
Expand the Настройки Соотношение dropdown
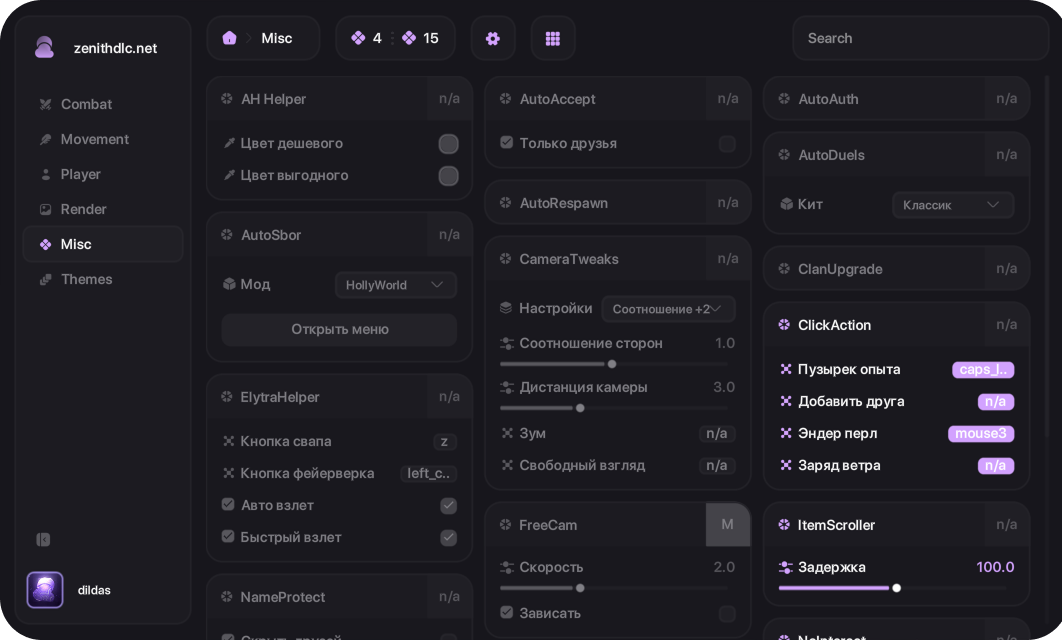coord(668,309)
